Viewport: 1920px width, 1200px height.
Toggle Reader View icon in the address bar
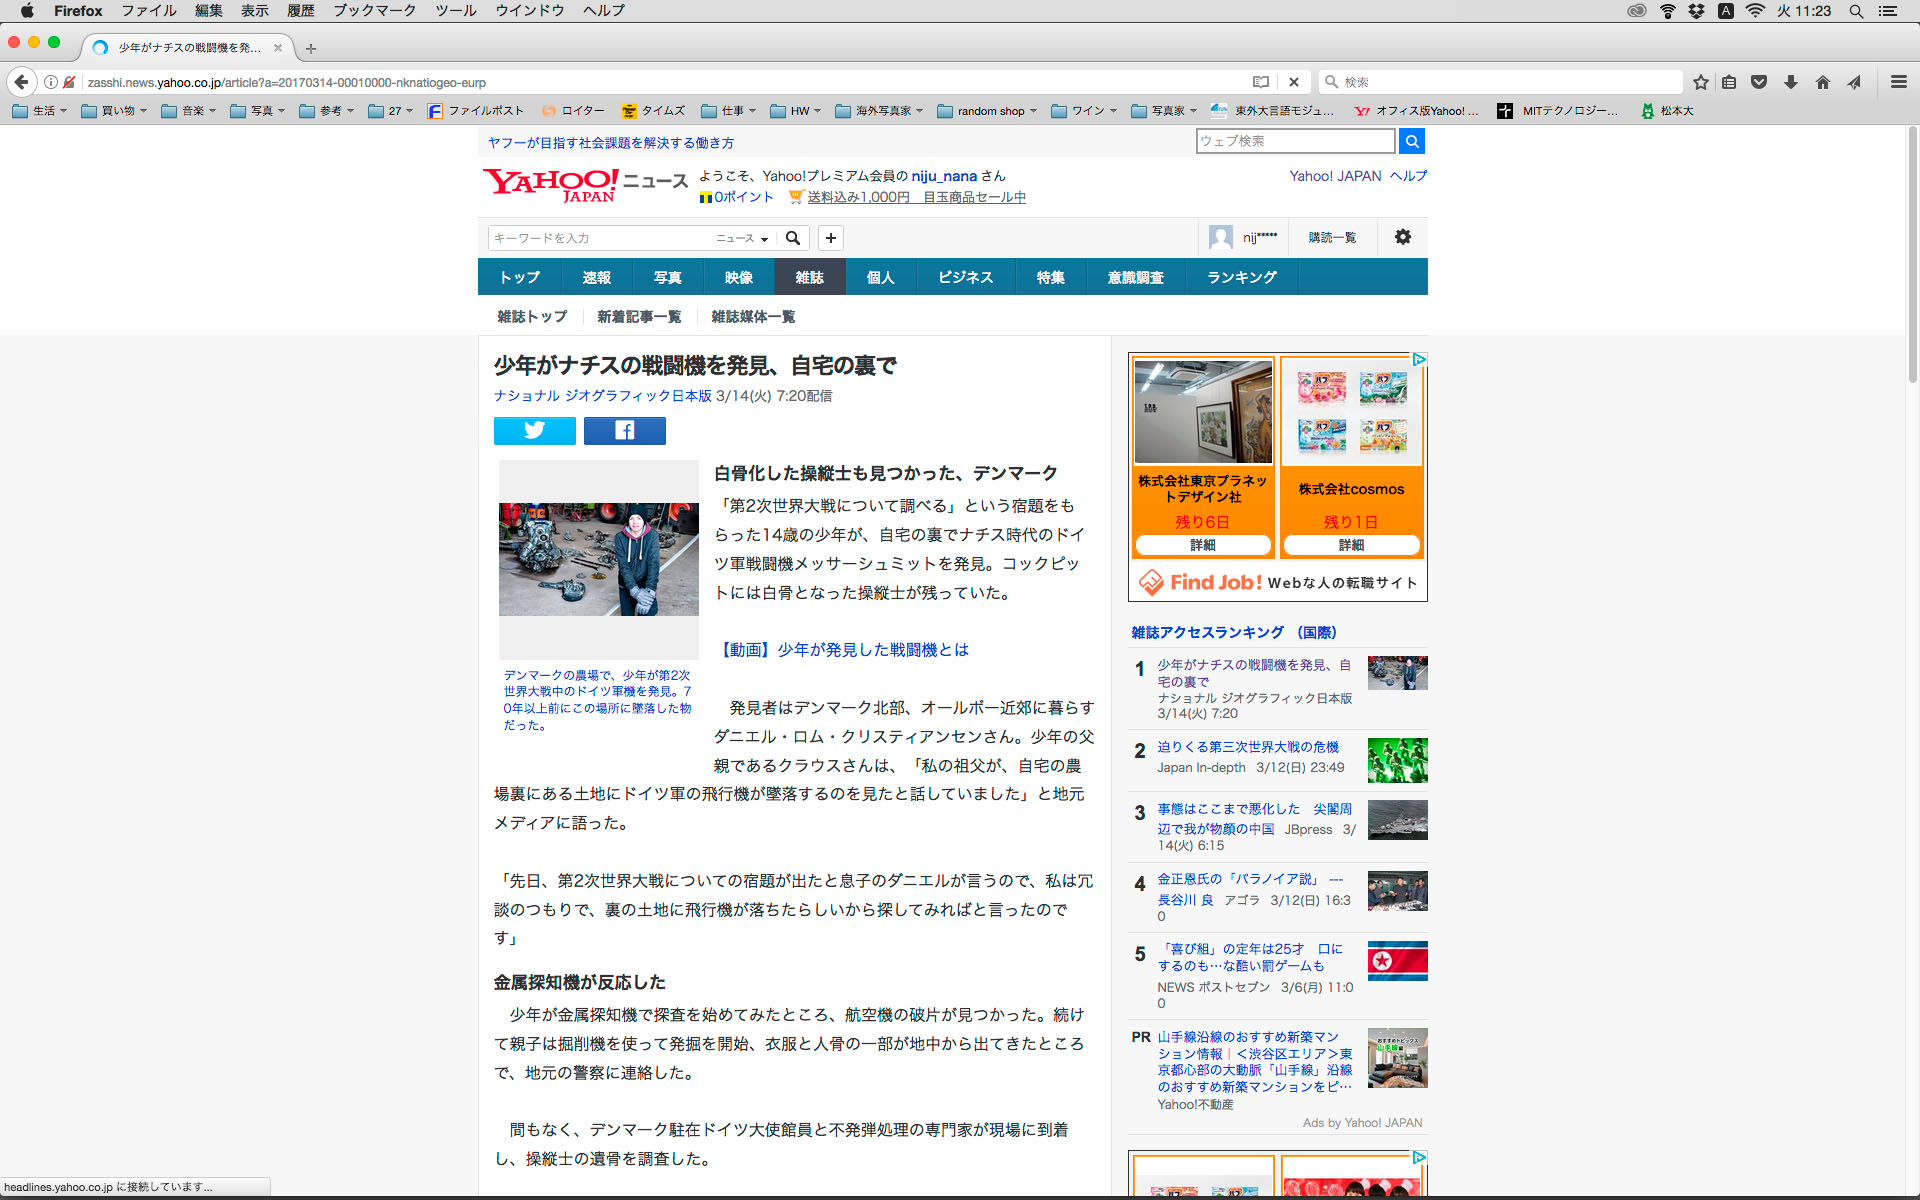1260,82
